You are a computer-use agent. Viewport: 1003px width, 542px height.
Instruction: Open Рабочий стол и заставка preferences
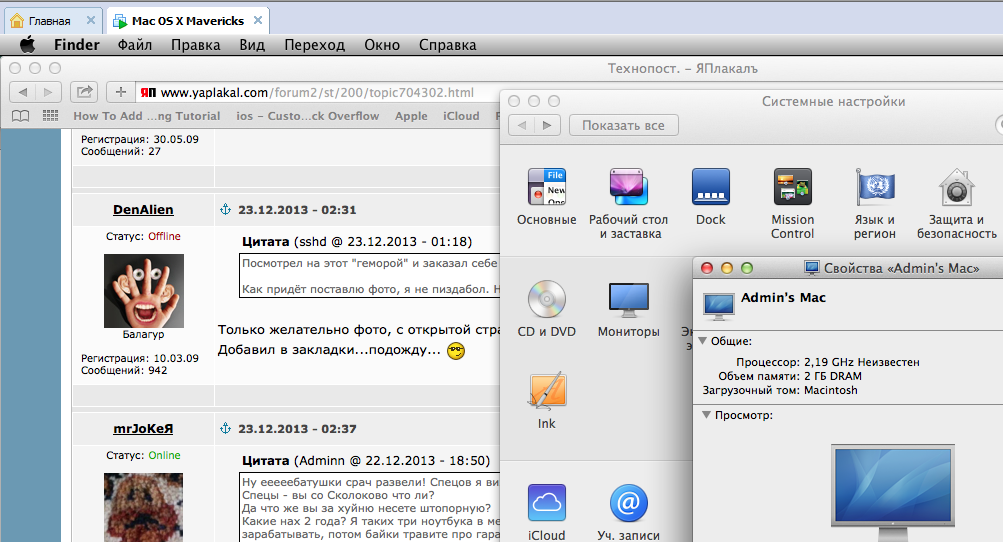(629, 203)
